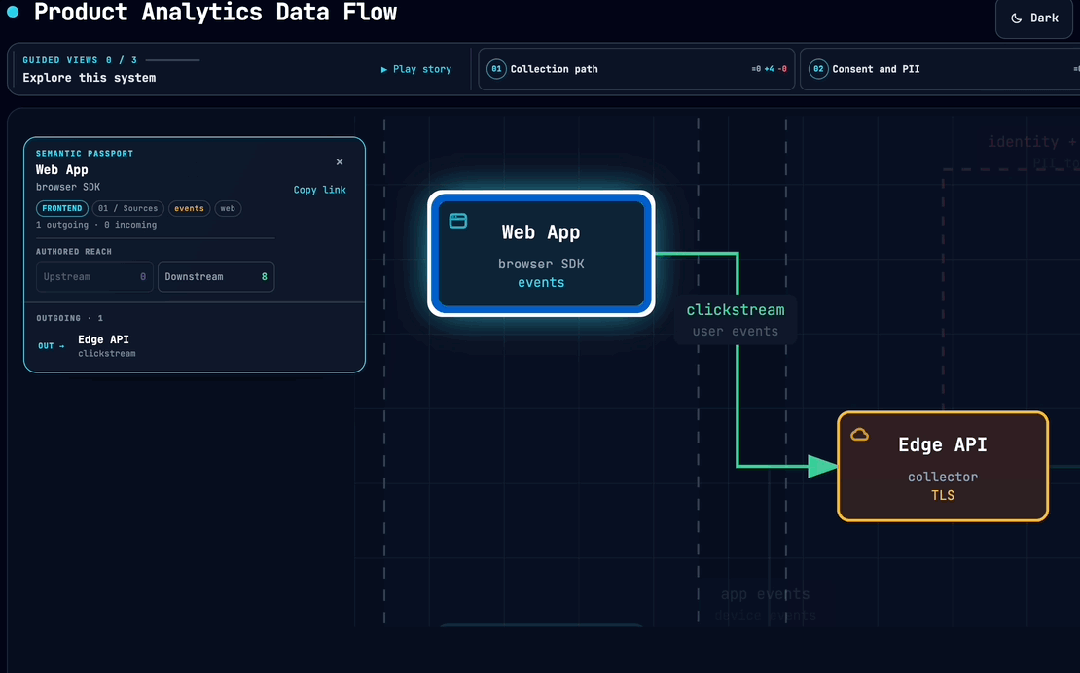
Task: Click the "Explore this system" text
Action: (89, 78)
